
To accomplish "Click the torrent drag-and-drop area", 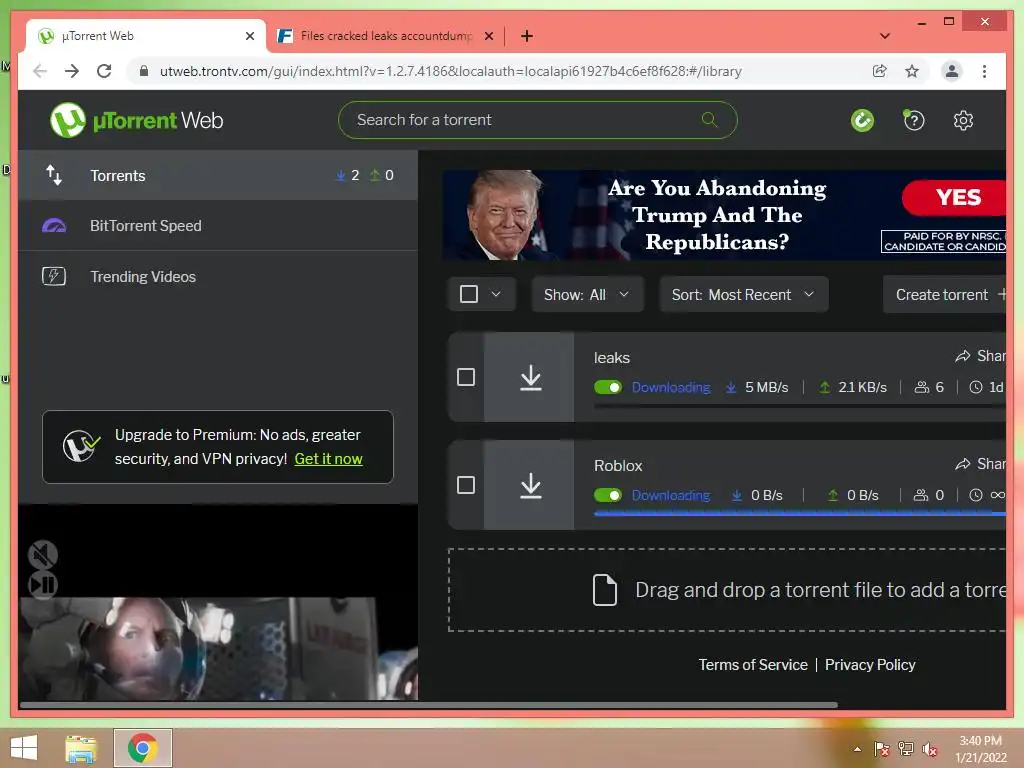I will 727,590.
